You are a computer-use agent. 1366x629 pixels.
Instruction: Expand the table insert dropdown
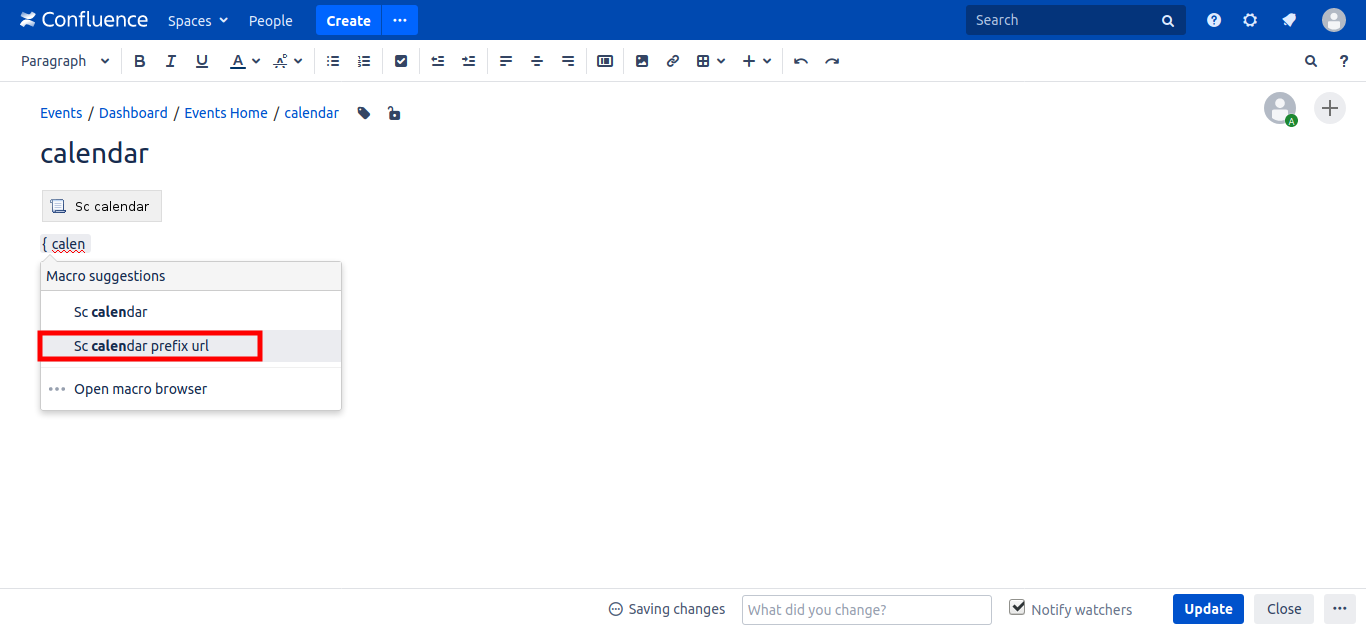tap(711, 61)
